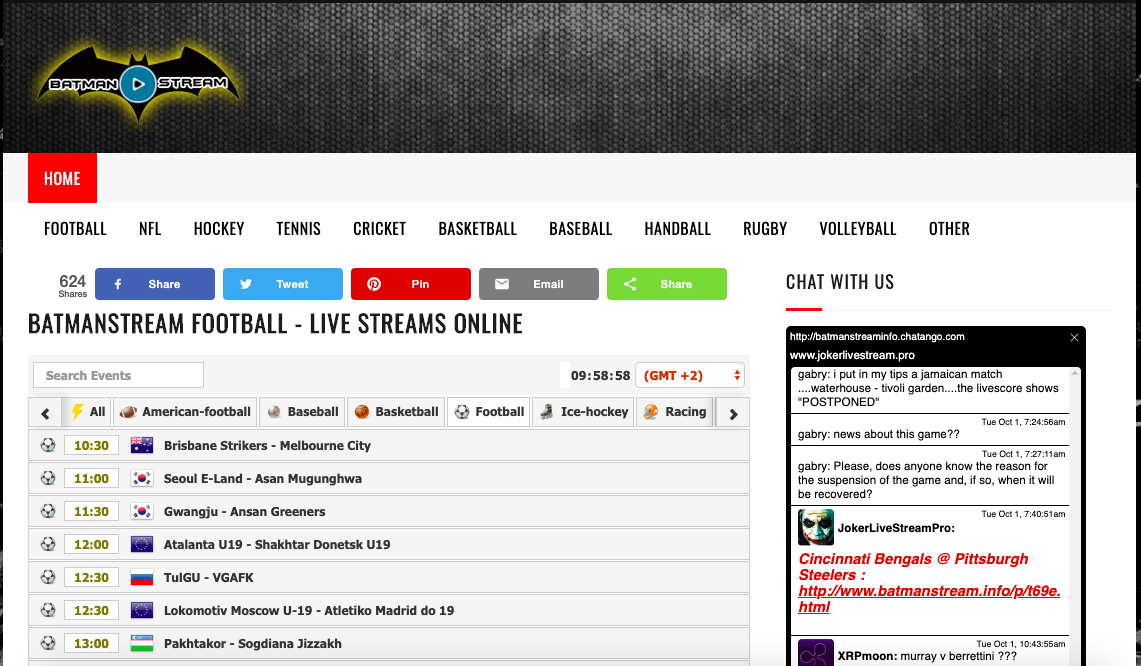Choose VOLLEYBALL from the menu
The width and height of the screenshot is (1141, 666).
point(858,229)
